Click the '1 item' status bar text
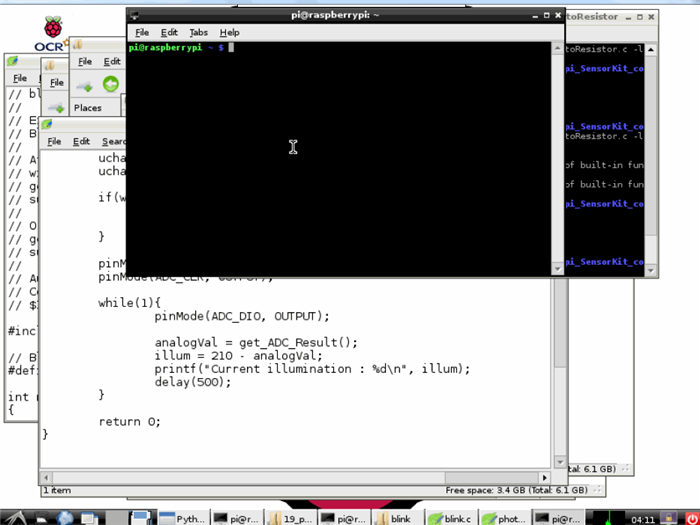700x525 pixels. pyautogui.click(x=57, y=490)
